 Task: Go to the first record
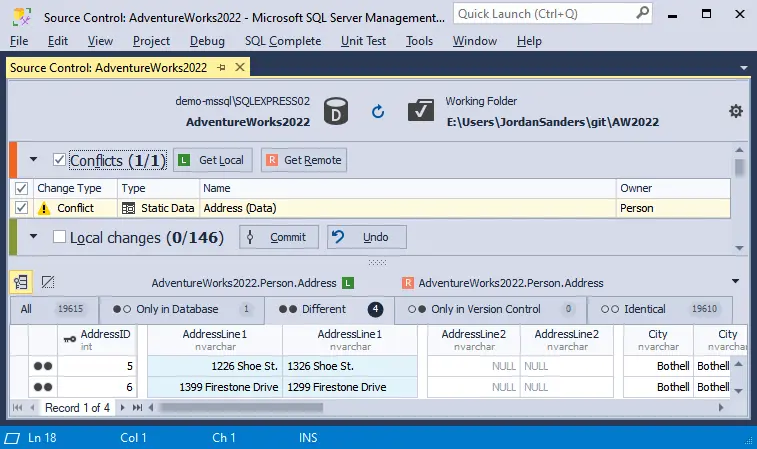17,407
